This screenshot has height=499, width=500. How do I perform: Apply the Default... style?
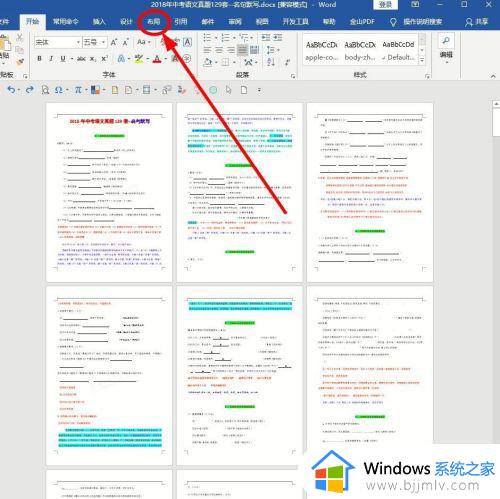pyautogui.click(x=398, y=50)
